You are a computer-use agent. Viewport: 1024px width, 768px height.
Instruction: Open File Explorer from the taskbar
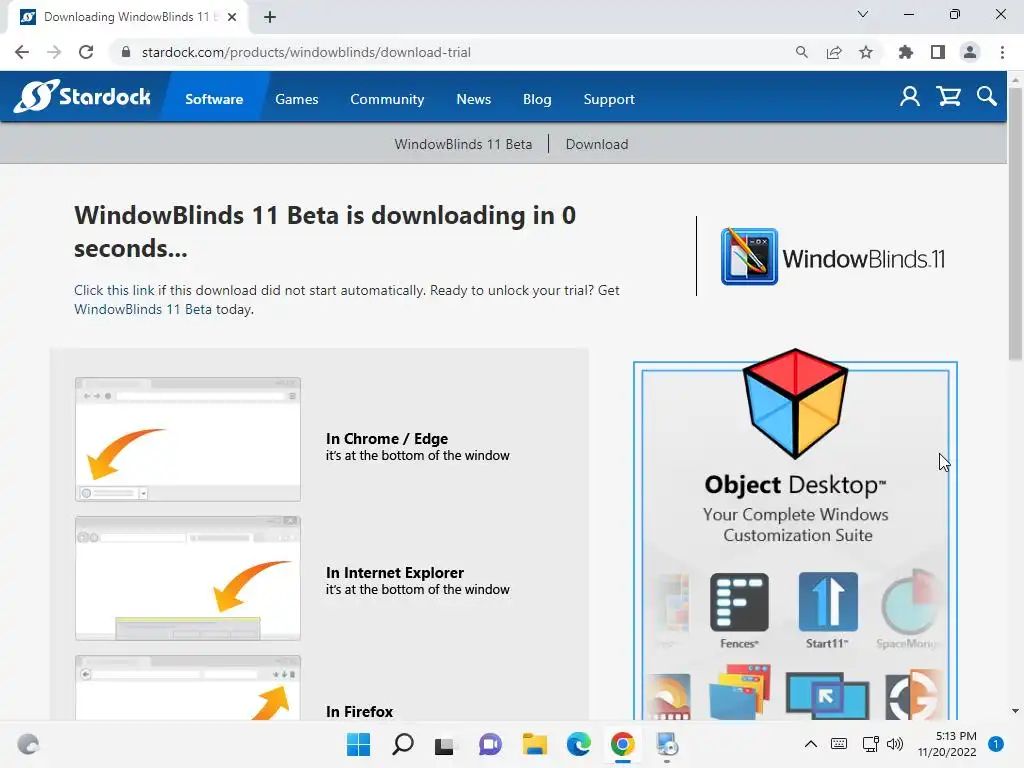coord(534,744)
